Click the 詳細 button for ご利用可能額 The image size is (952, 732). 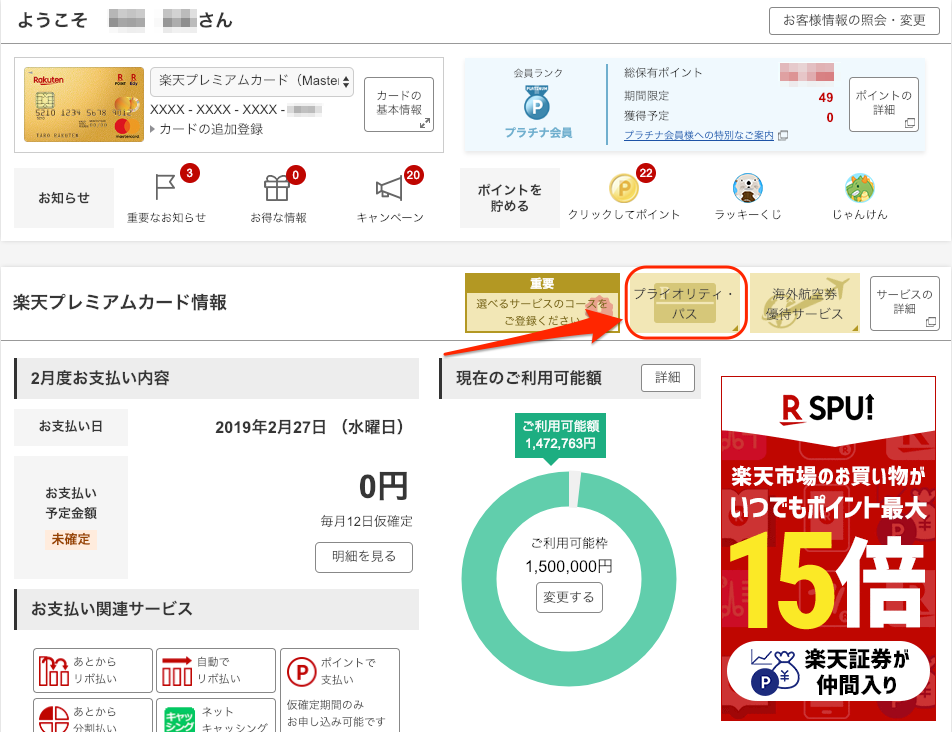pos(668,378)
